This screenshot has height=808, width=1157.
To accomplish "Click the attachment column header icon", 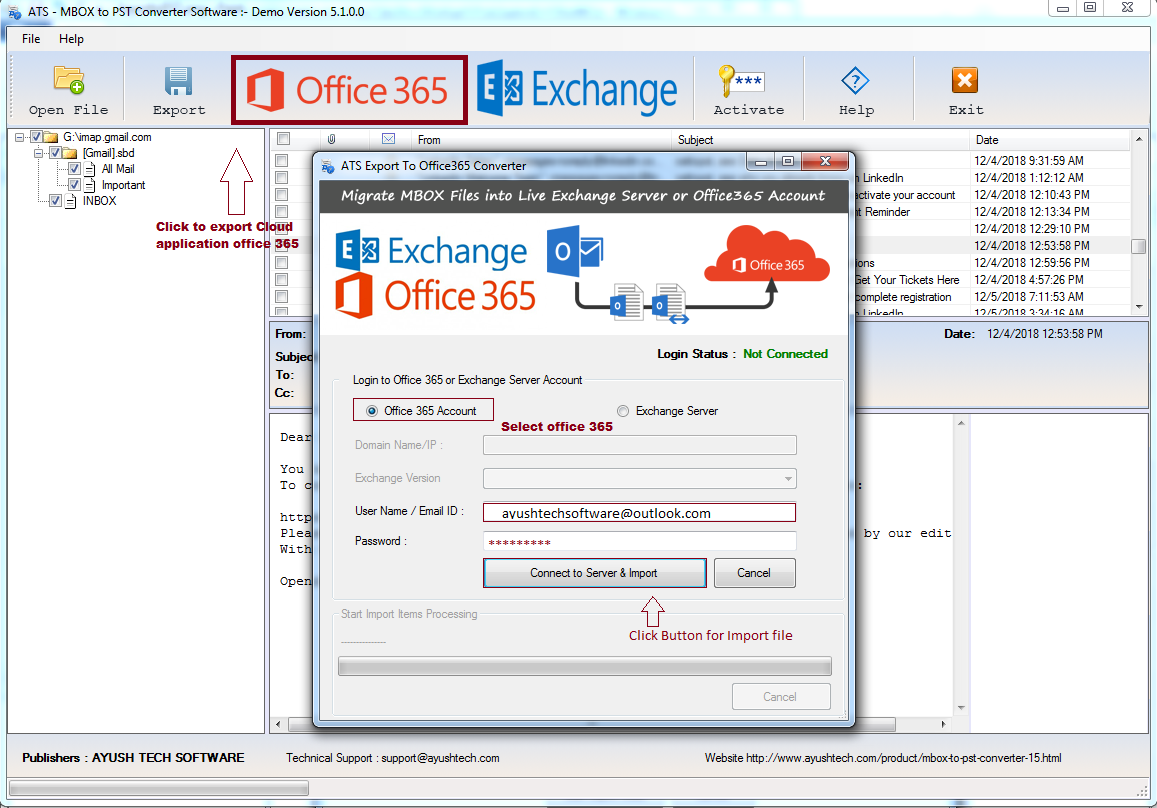I will 332,139.
